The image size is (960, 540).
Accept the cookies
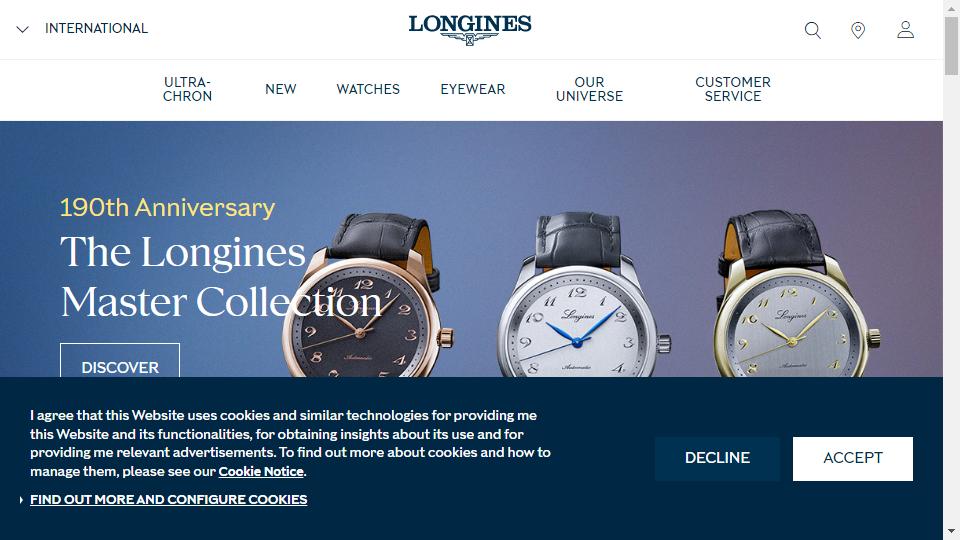pyautogui.click(x=852, y=459)
